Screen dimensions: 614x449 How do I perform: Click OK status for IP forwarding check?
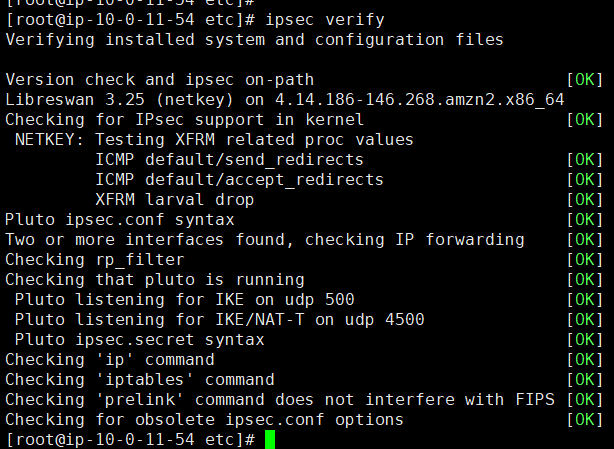tap(585, 240)
